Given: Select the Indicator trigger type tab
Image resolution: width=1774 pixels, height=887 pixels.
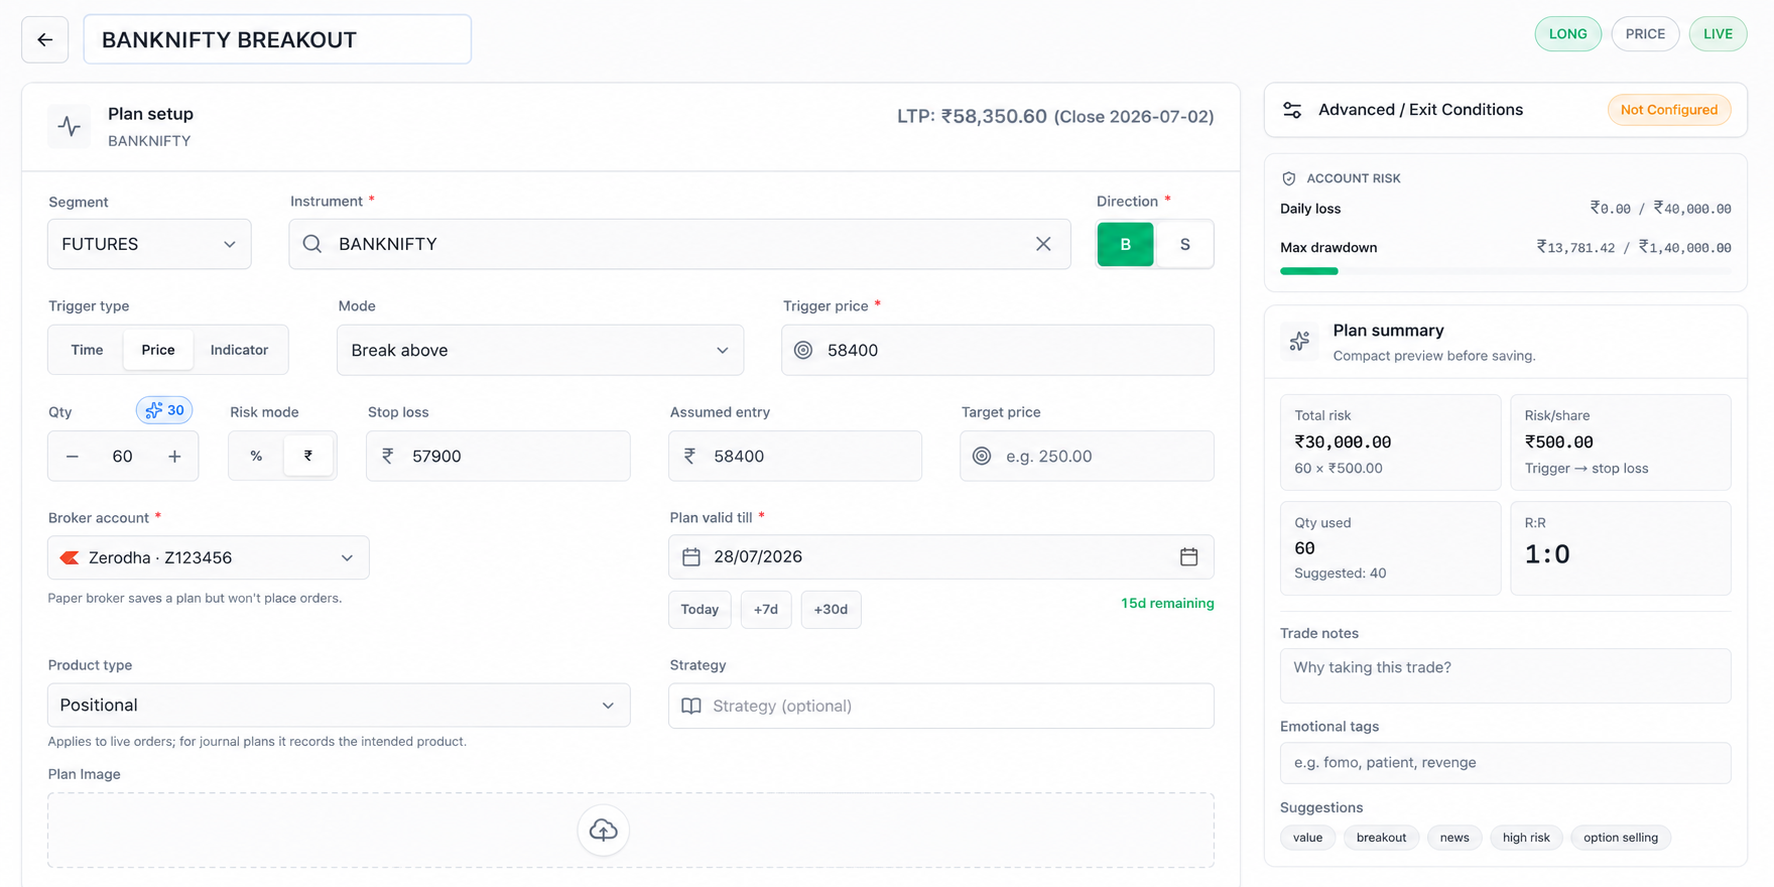Looking at the screenshot, I should tap(239, 350).
